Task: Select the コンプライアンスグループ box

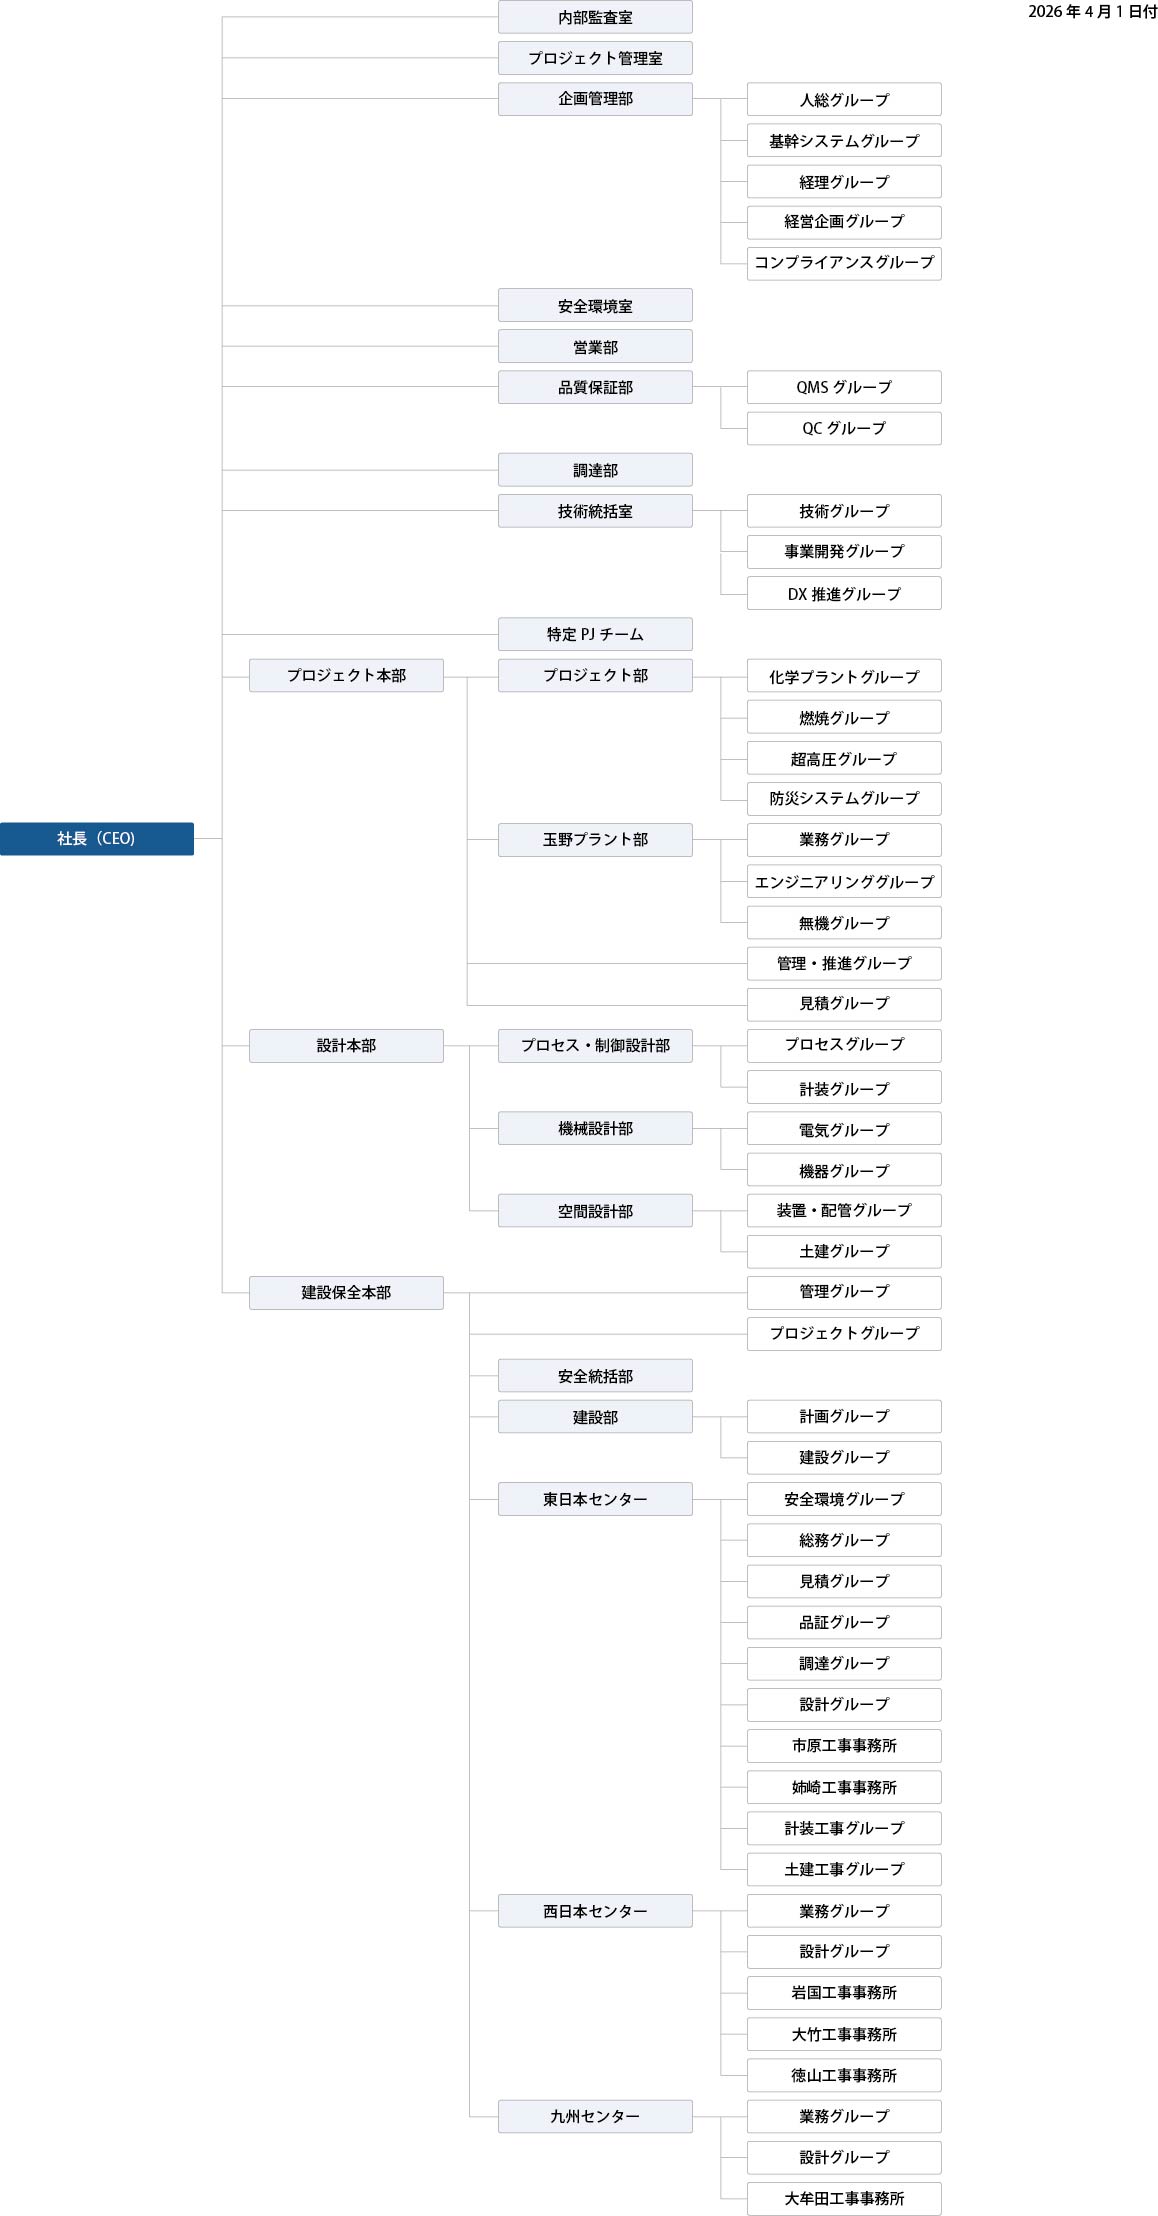Action: [844, 263]
